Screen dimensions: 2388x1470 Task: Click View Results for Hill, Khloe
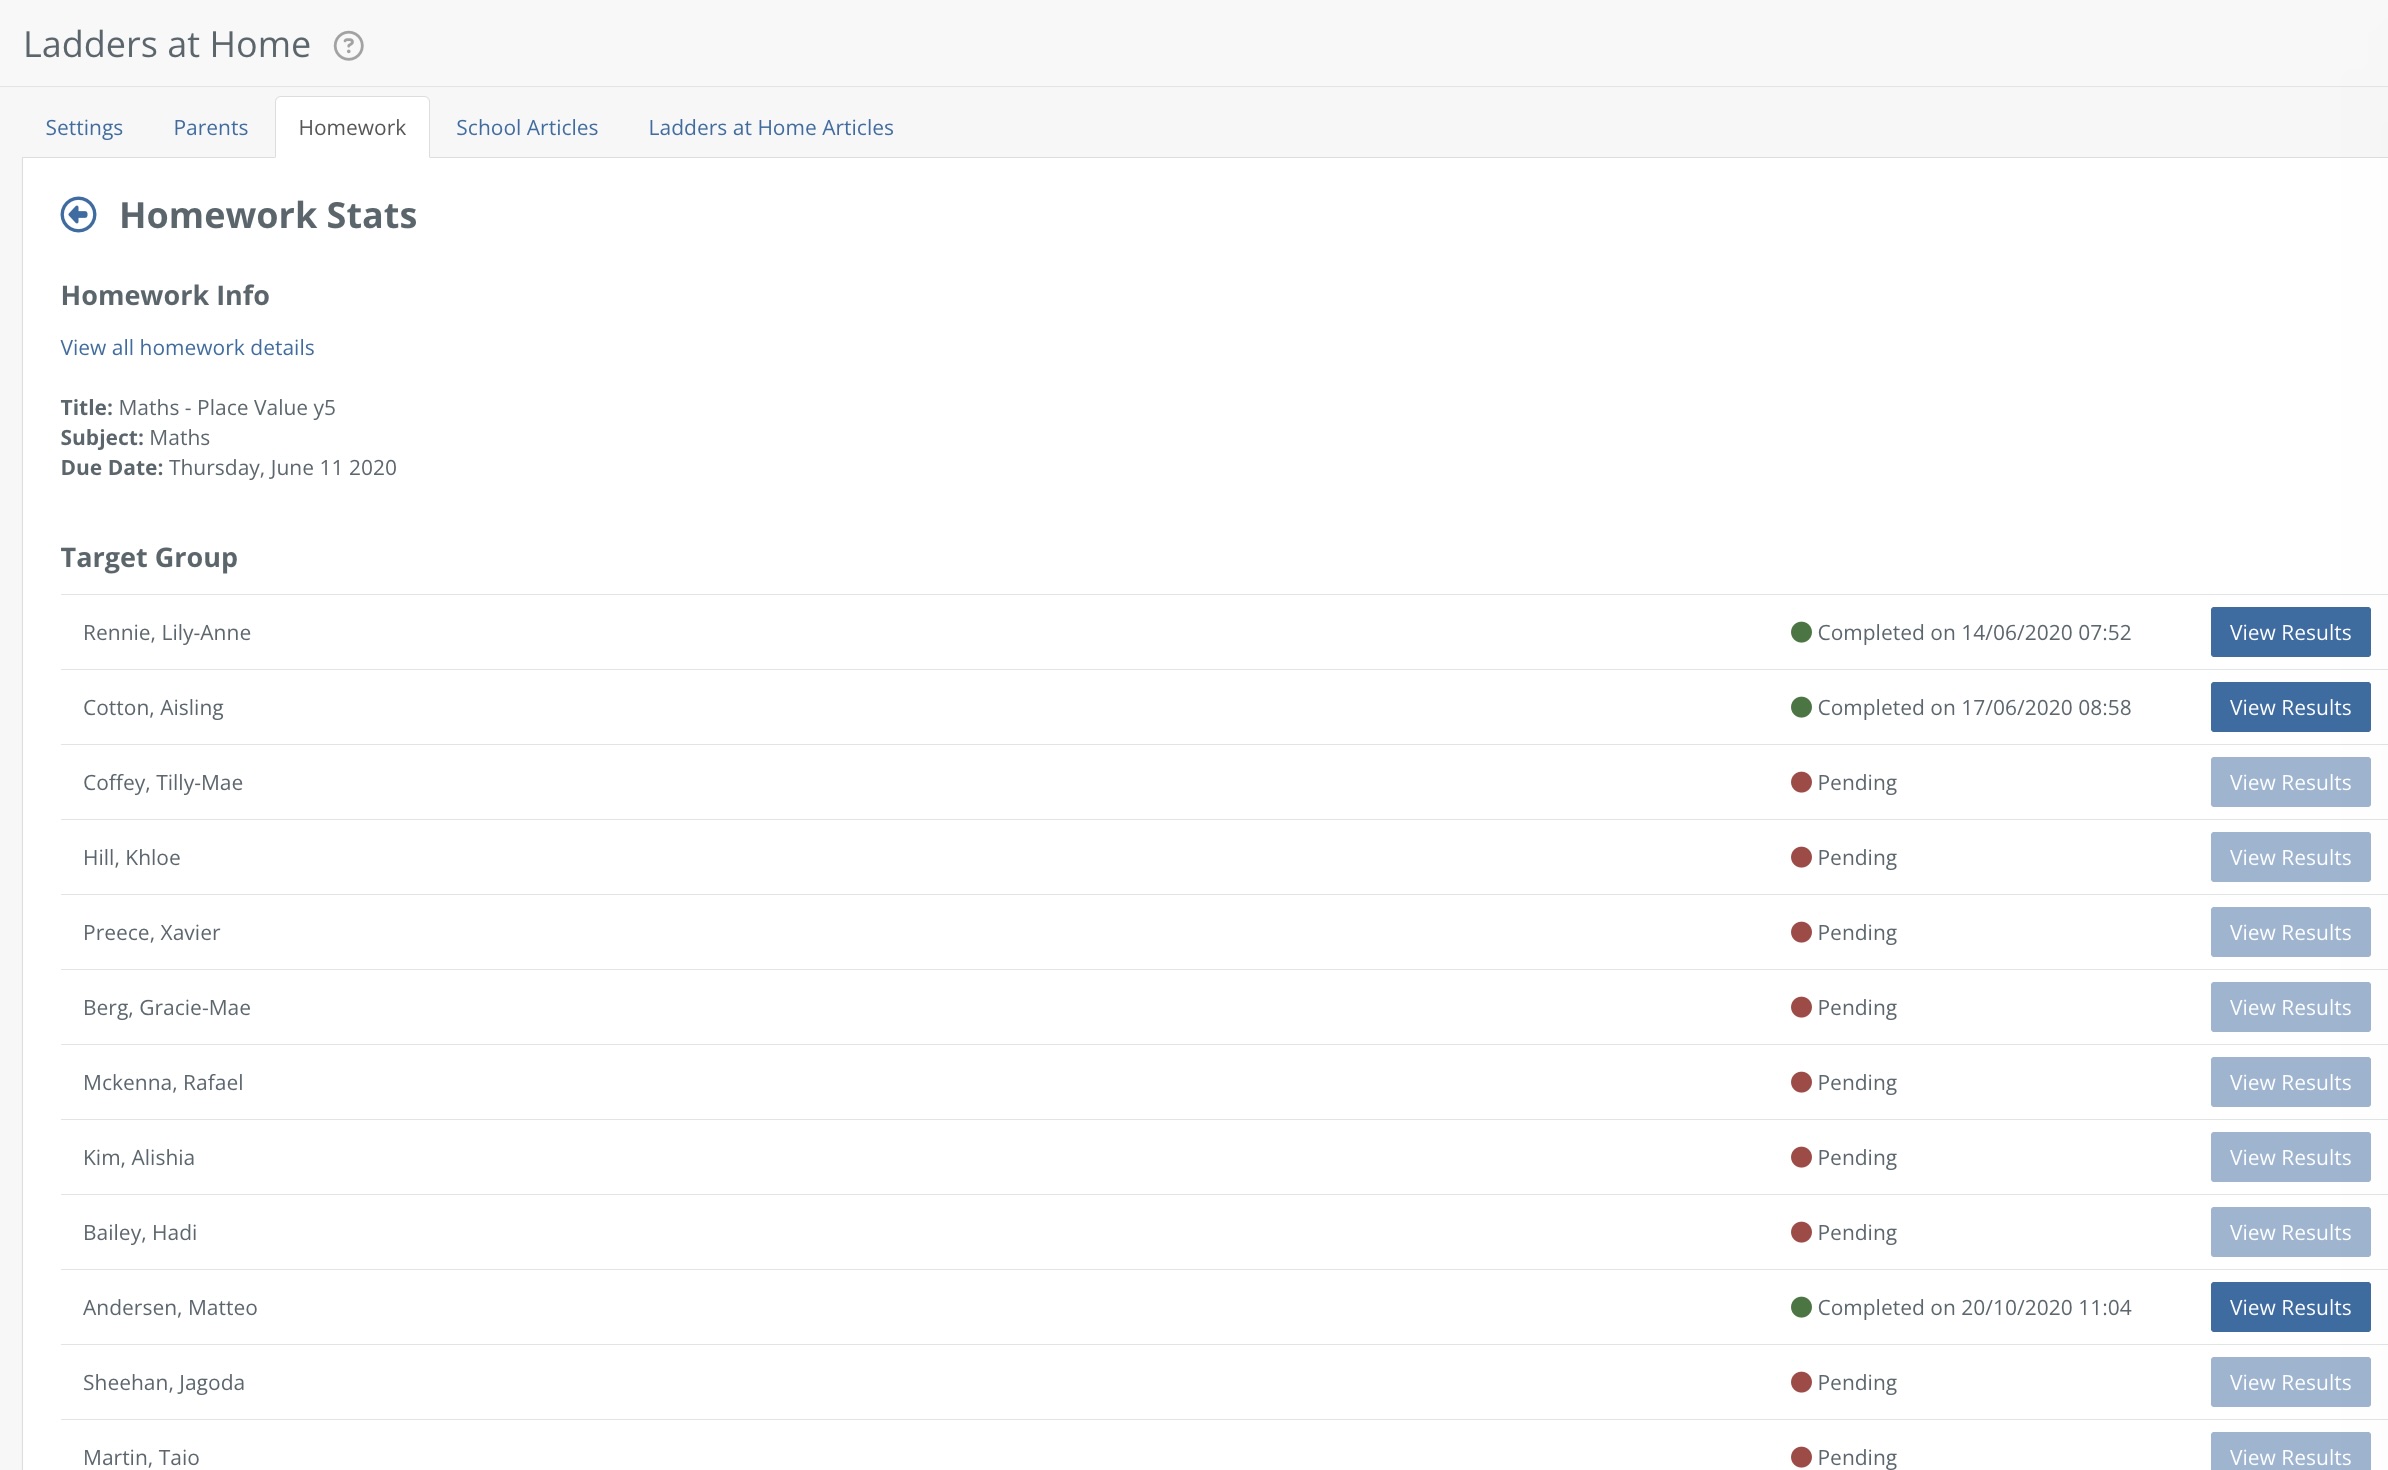pyautogui.click(x=2289, y=857)
